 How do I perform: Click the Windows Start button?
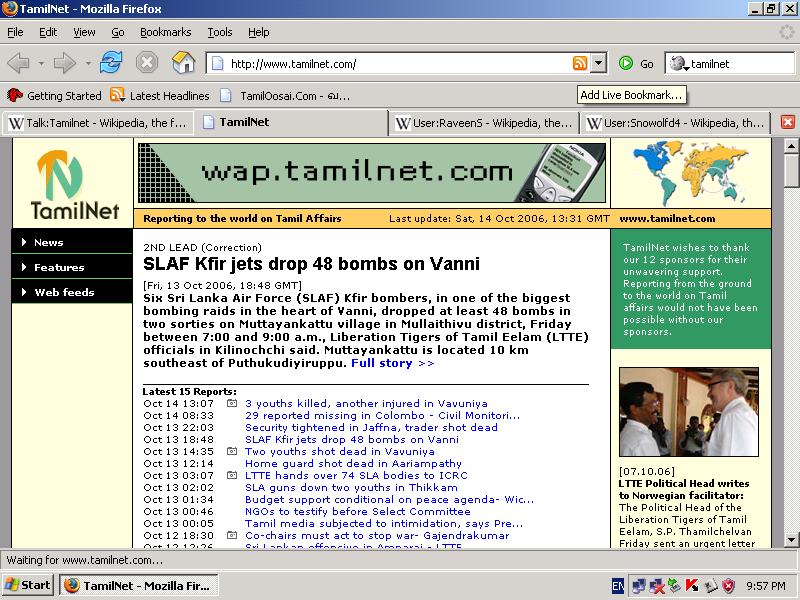tap(28, 585)
